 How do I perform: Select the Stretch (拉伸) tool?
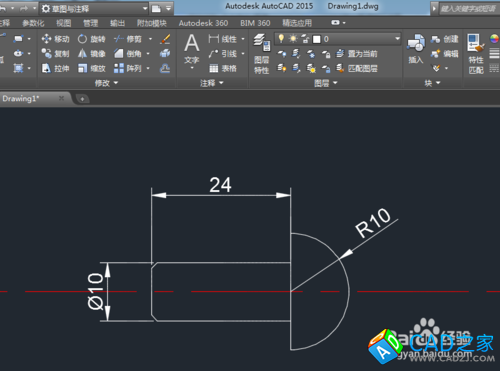(x=55, y=68)
